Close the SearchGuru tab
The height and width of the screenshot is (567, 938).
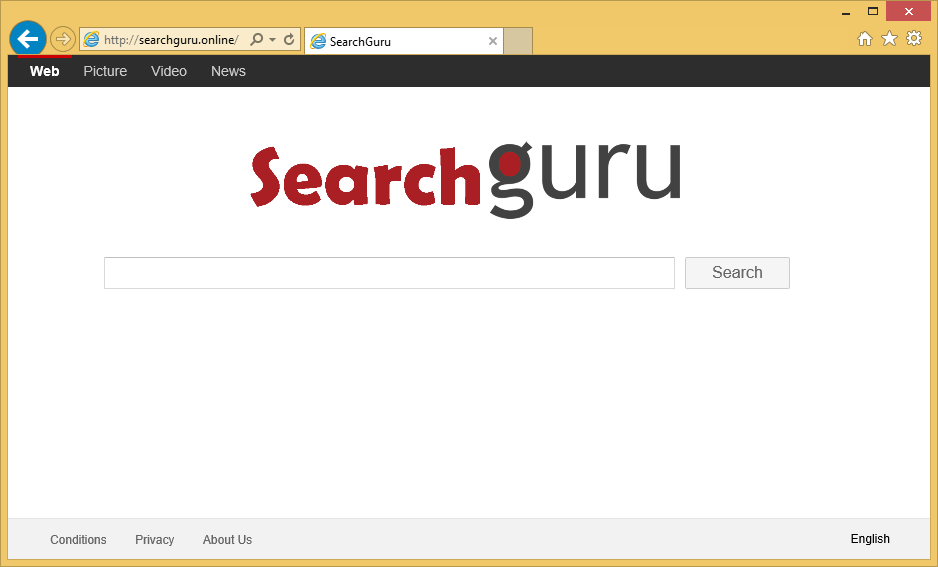coord(493,41)
